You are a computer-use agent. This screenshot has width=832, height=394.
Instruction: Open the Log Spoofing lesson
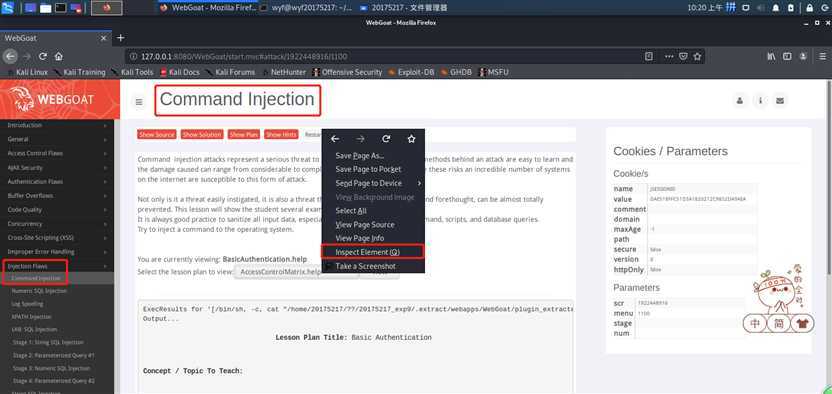tap(28, 304)
